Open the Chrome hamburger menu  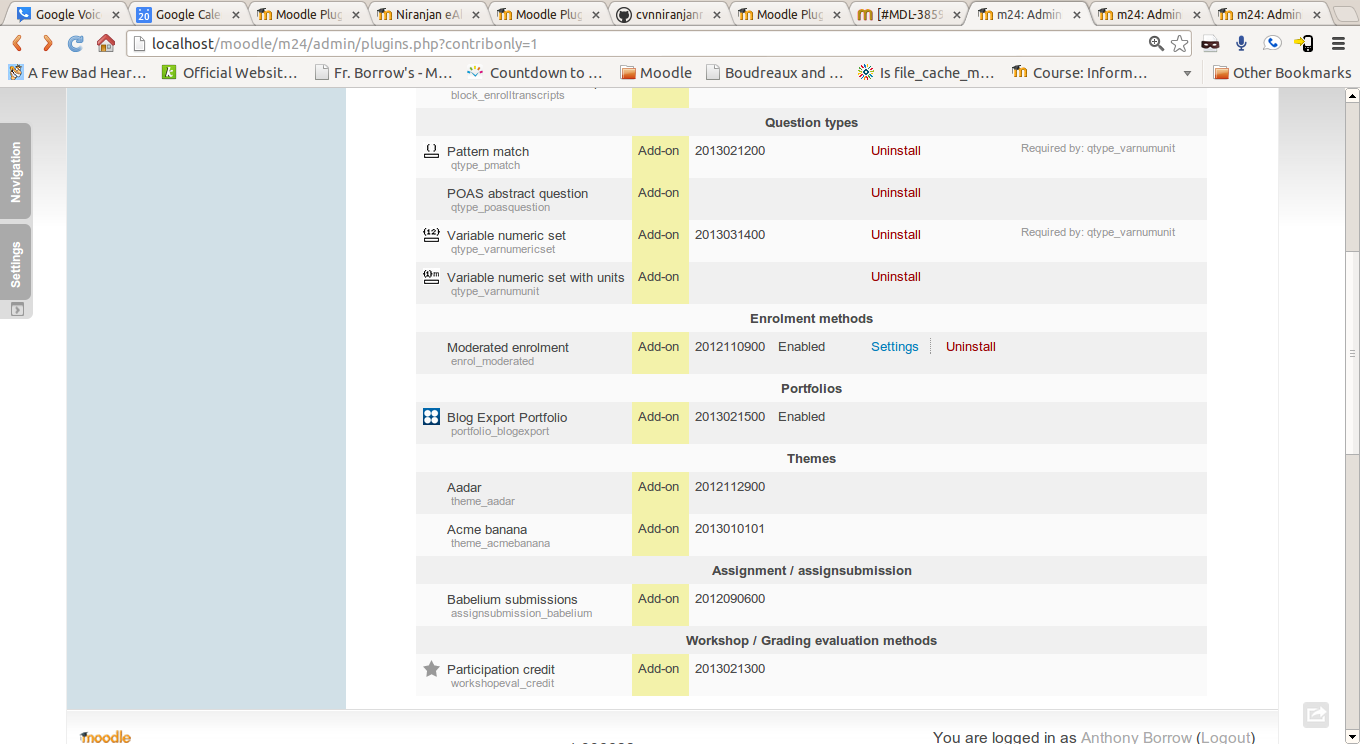coord(1338,44)
